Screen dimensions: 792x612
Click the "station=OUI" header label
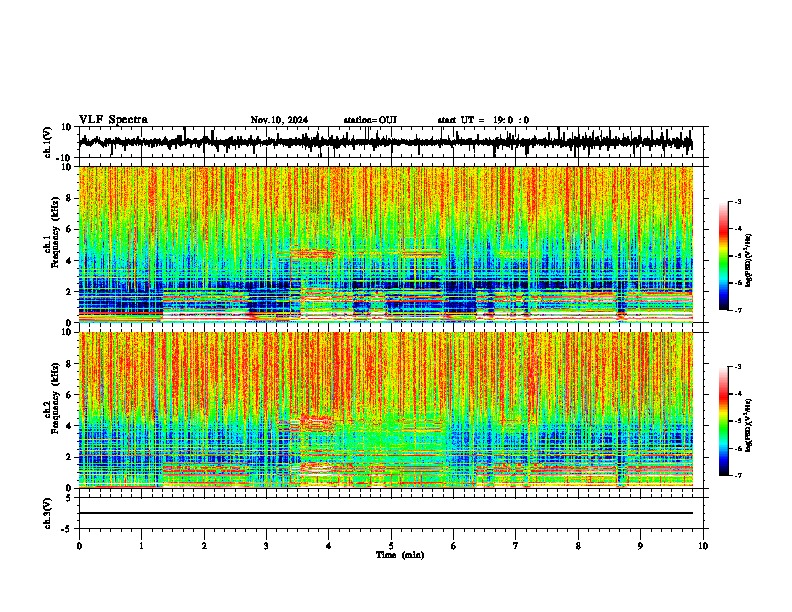click(370, 120)
